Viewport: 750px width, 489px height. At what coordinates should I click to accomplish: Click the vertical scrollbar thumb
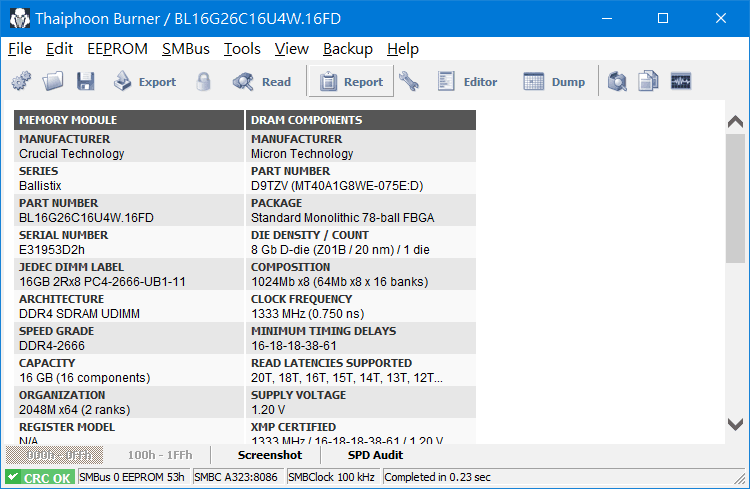[735, 198]
